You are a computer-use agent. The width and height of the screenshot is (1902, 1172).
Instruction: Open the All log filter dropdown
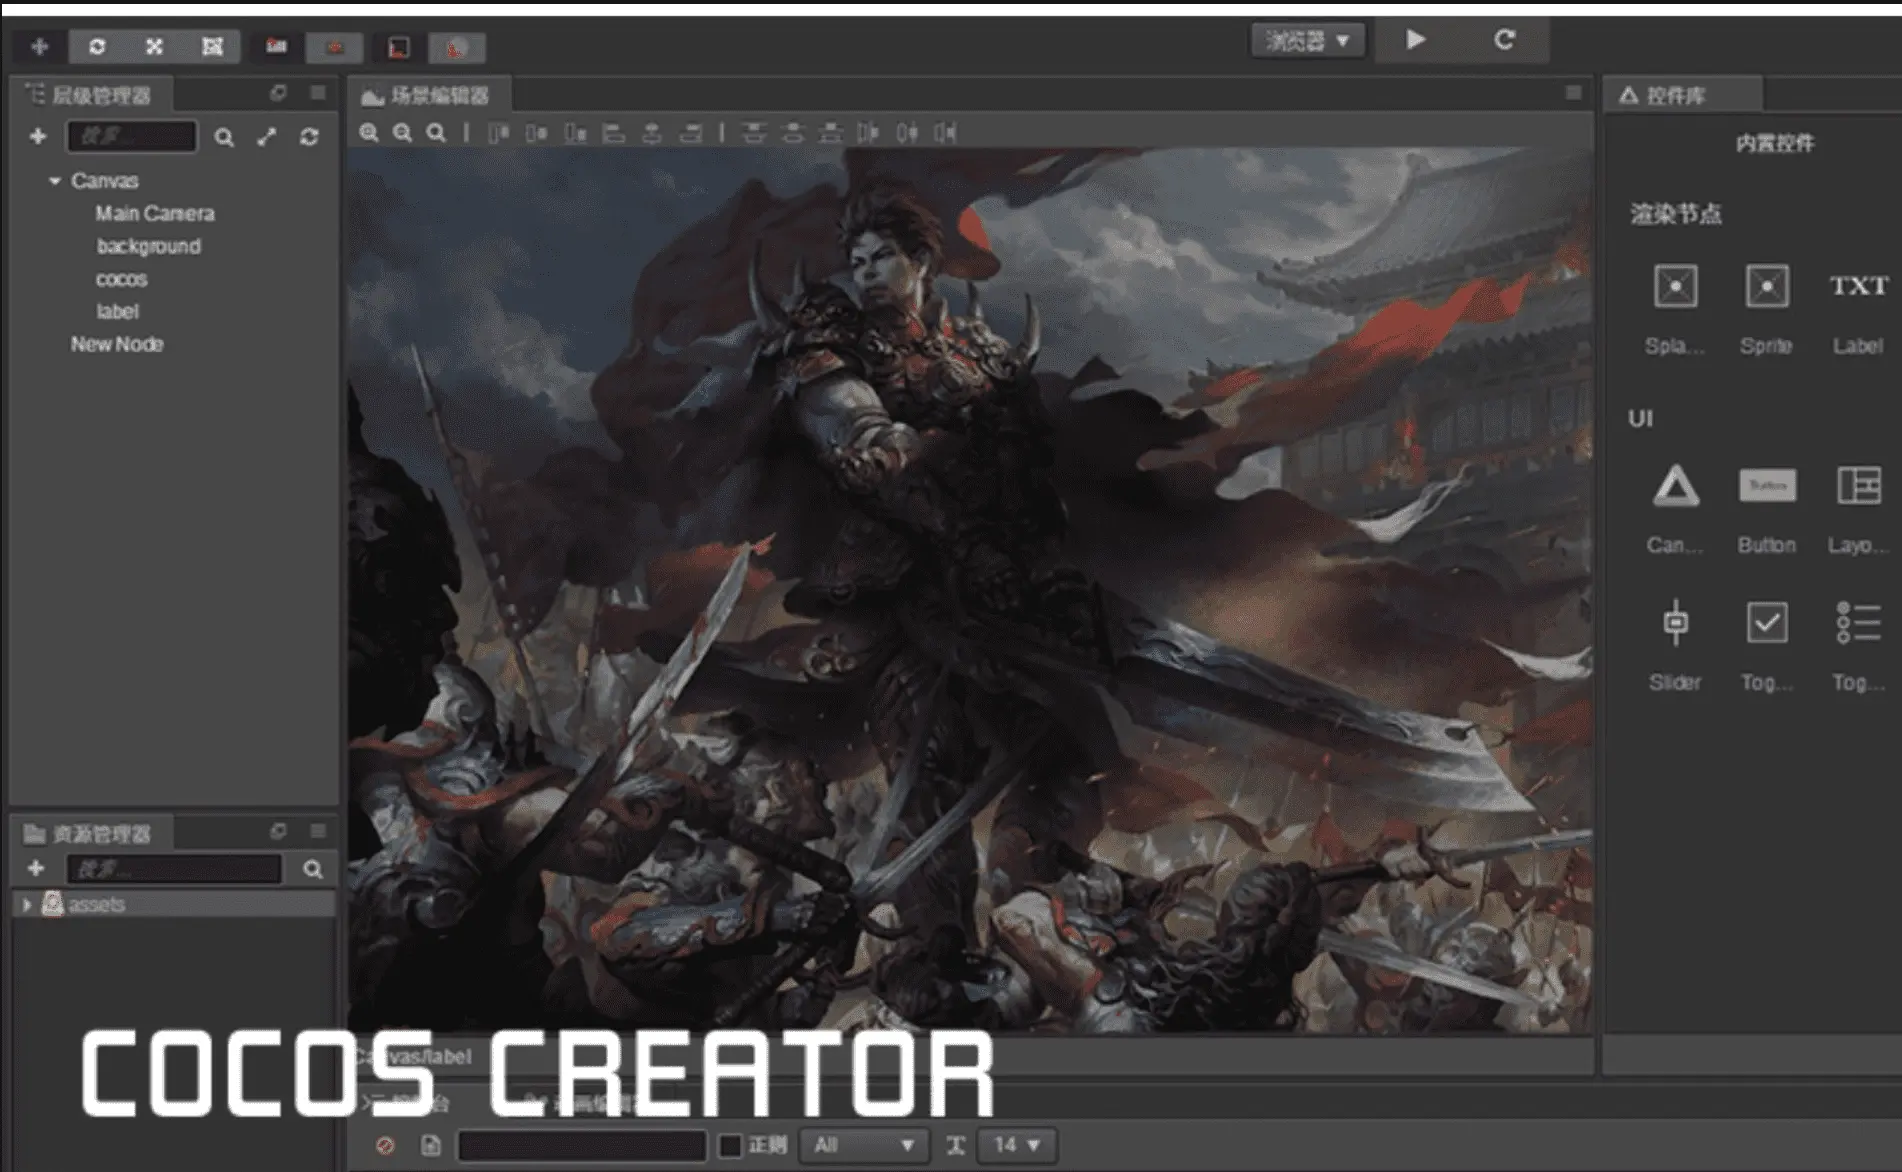tap(864, 1145)
